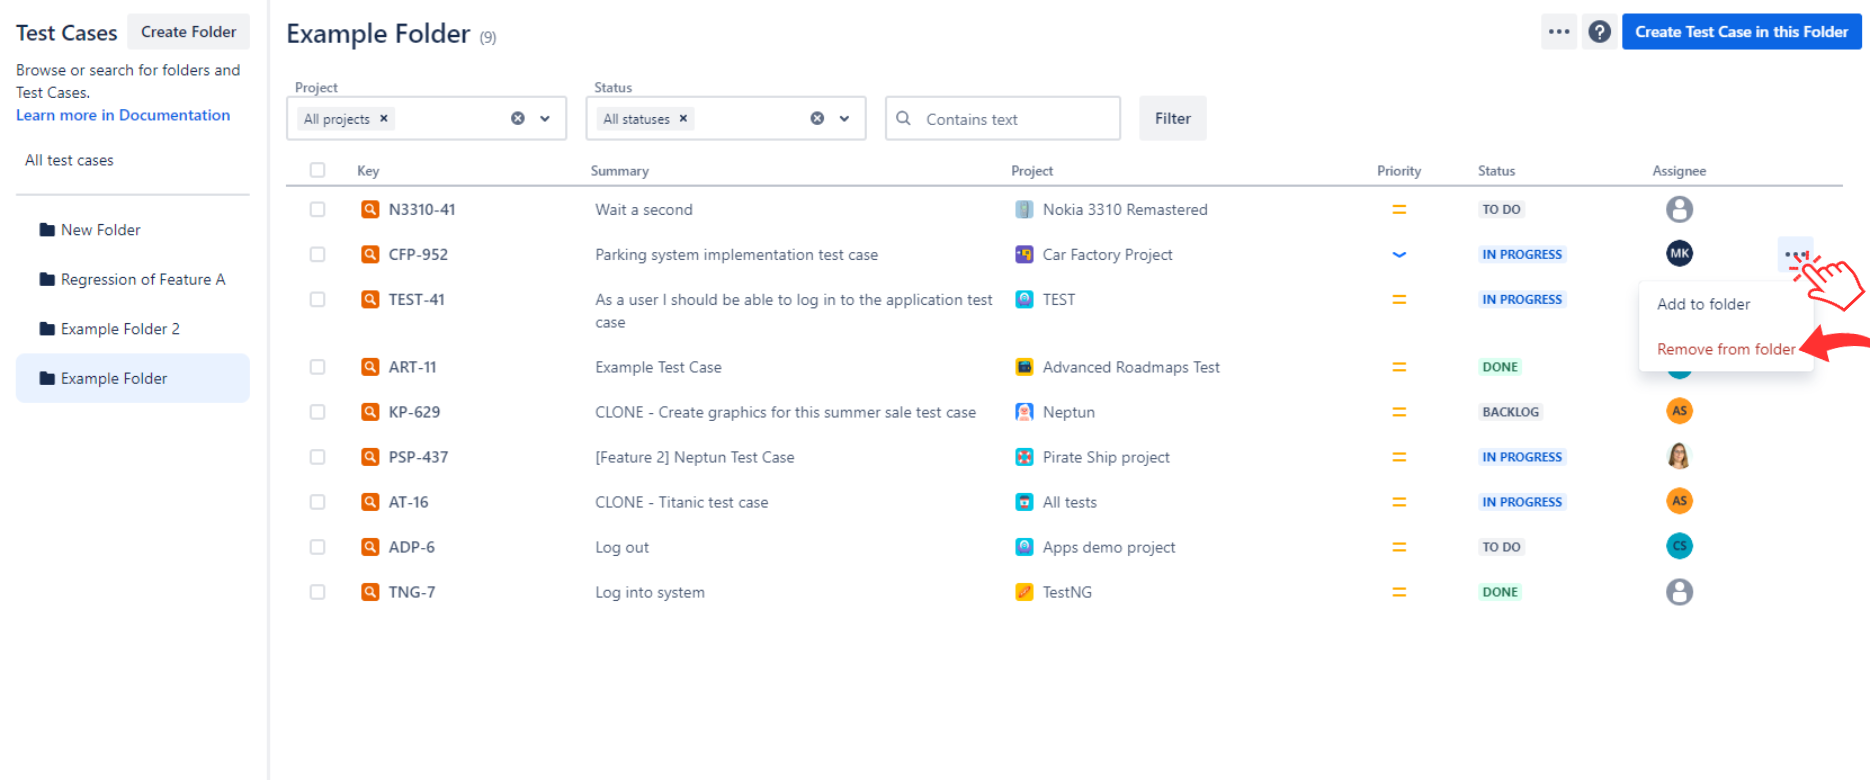Open 'Example Folder 2' in sidebar
This screenshot has height=780, width=1870.
(133, 329)
